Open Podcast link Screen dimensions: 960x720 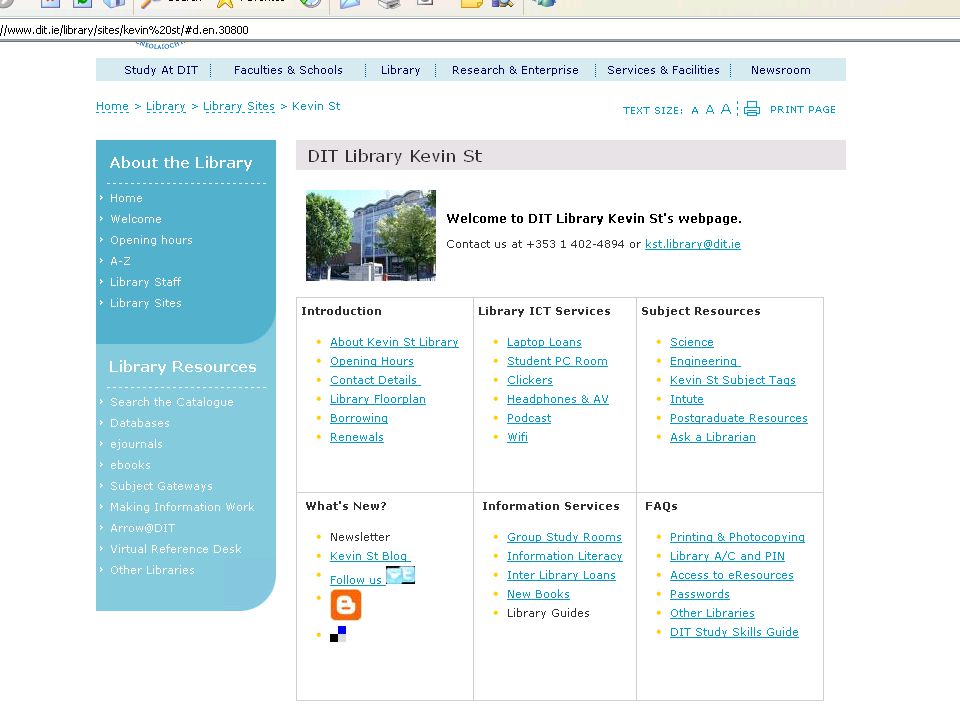[x=529, y=418]
